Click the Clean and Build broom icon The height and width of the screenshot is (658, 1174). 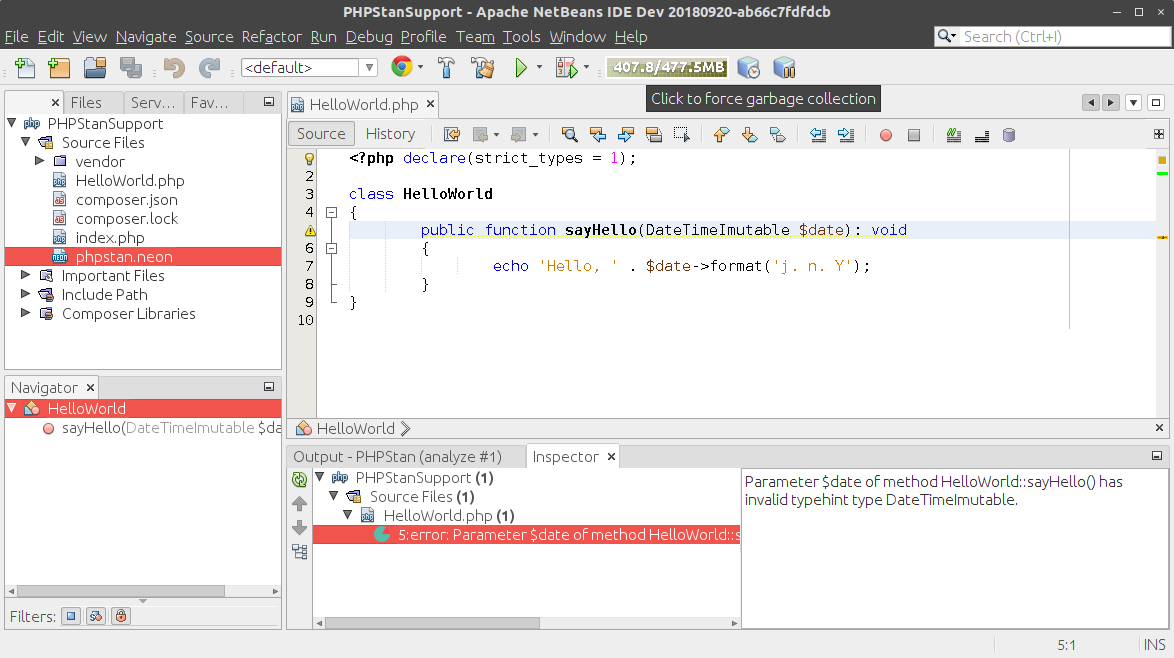(x=483, y=68)
